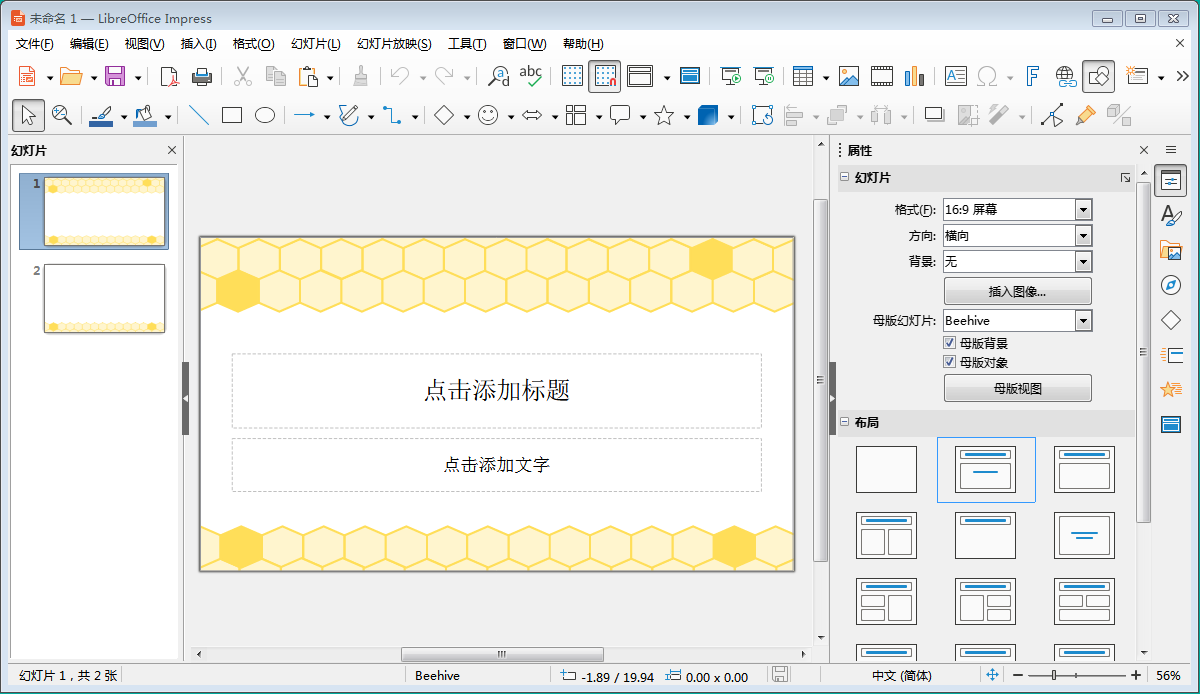1200x694 pixels.
Task: Insert a chart from toolbar
Action: point(914,76)
